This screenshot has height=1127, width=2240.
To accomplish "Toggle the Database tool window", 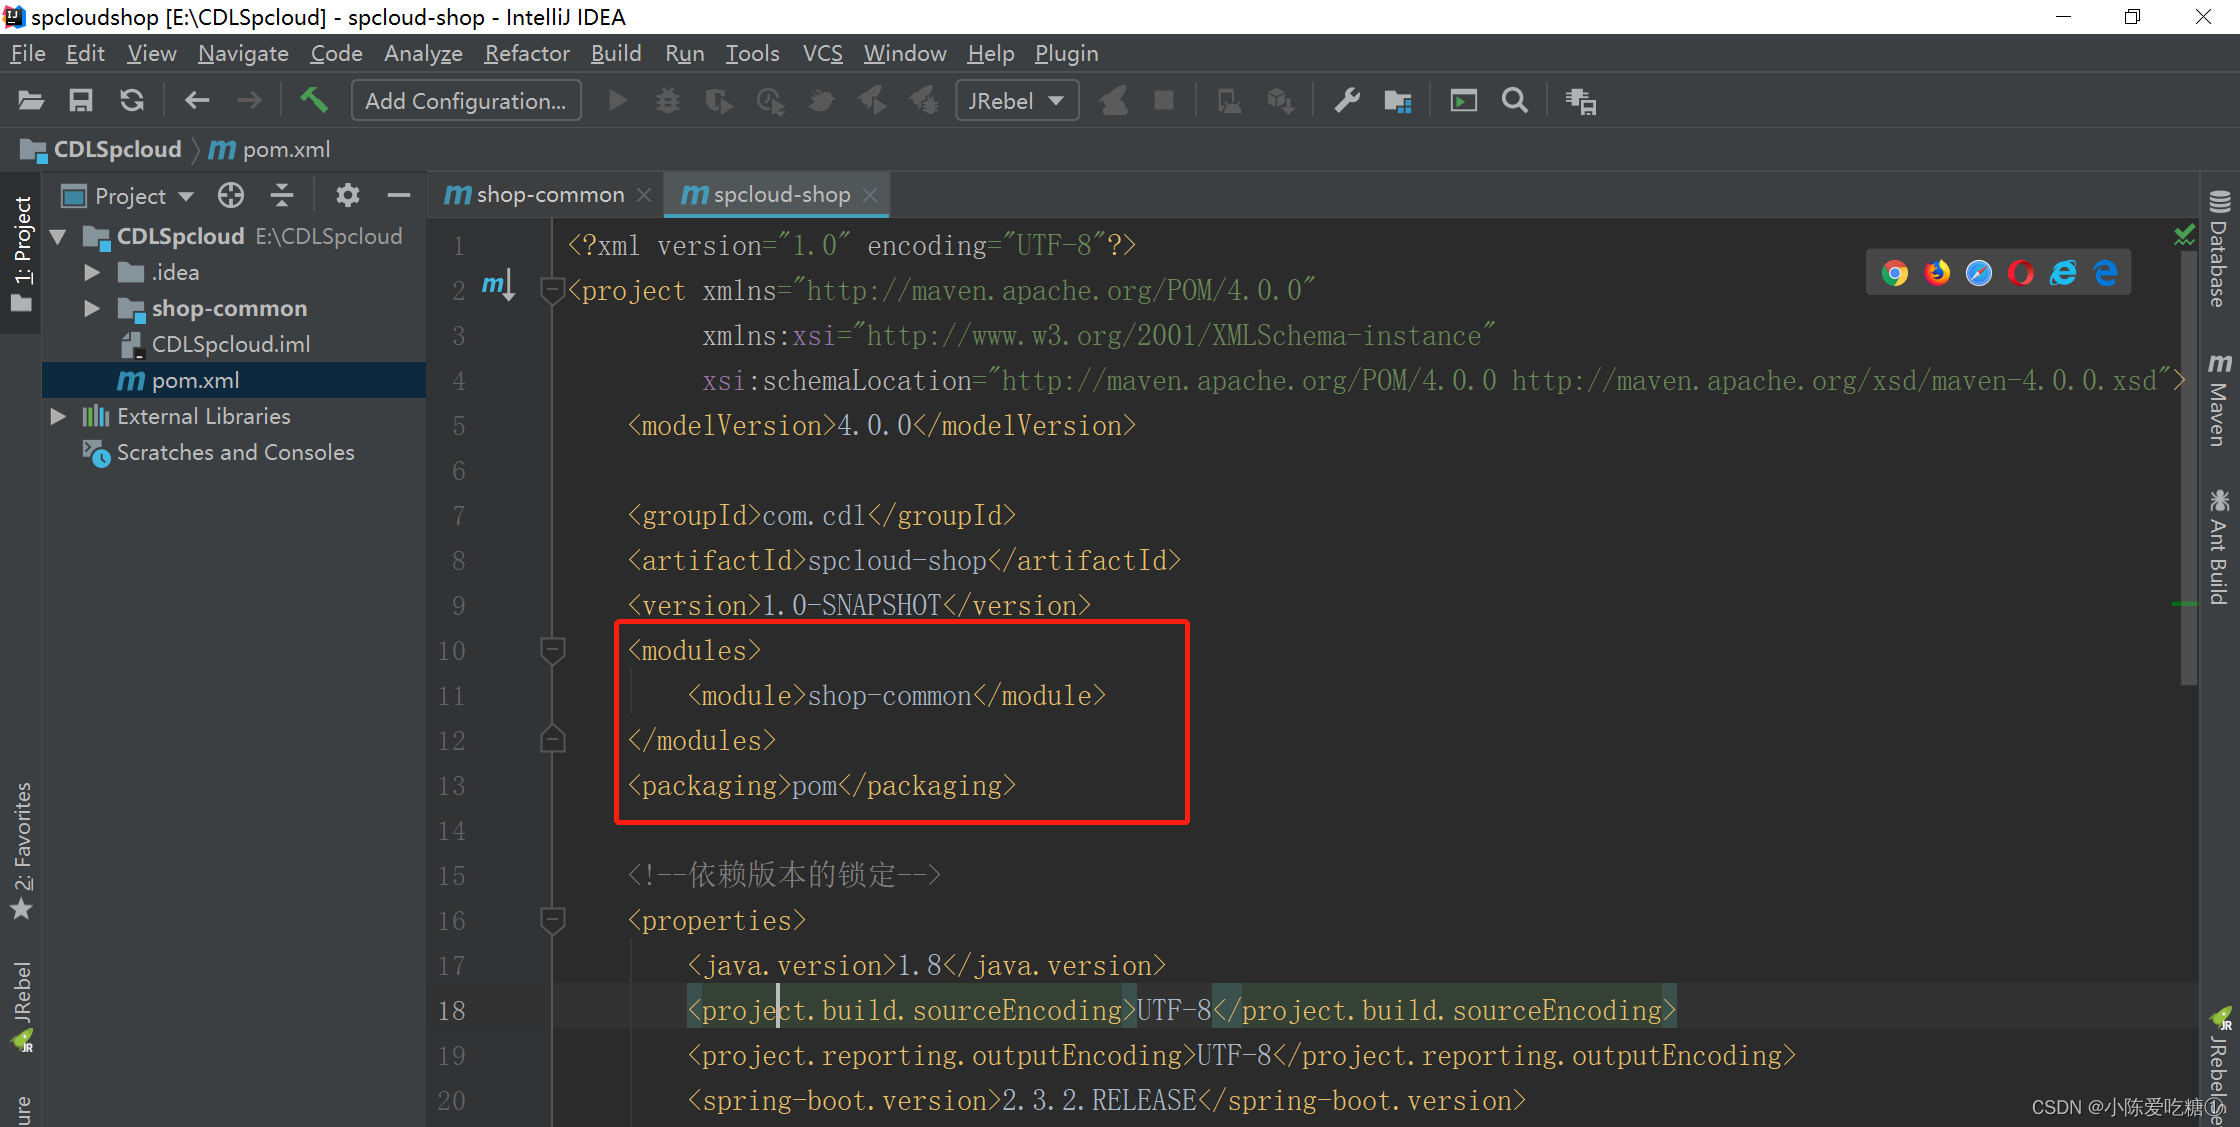I will tap(2219, 250).
